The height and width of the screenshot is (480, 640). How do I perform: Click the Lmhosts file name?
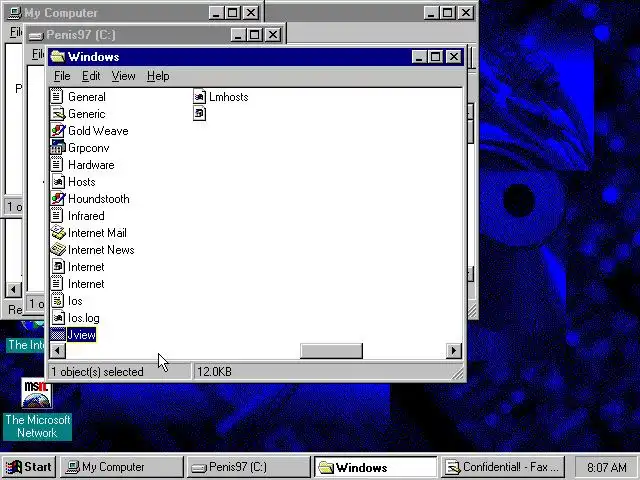pyautogui.click(x=229, y=97)
